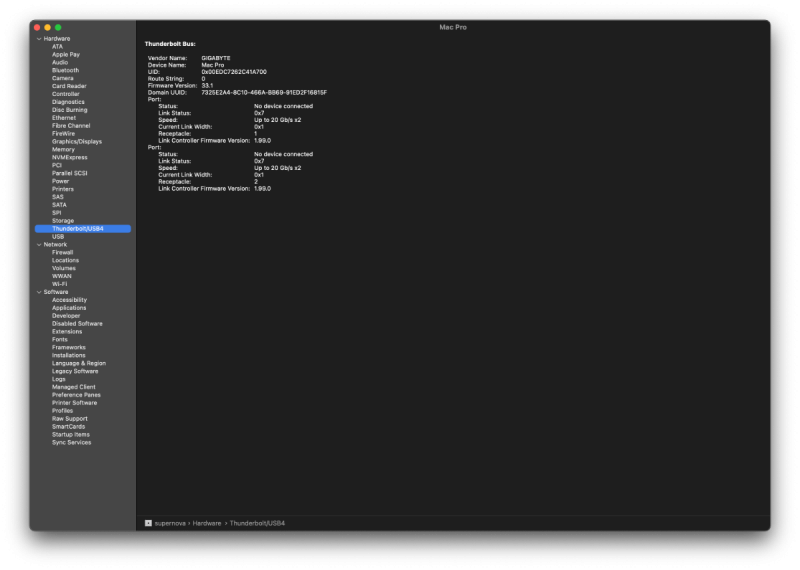Open the Bluetooth hardware item
The image size is (800, 570).
(65, 70)
